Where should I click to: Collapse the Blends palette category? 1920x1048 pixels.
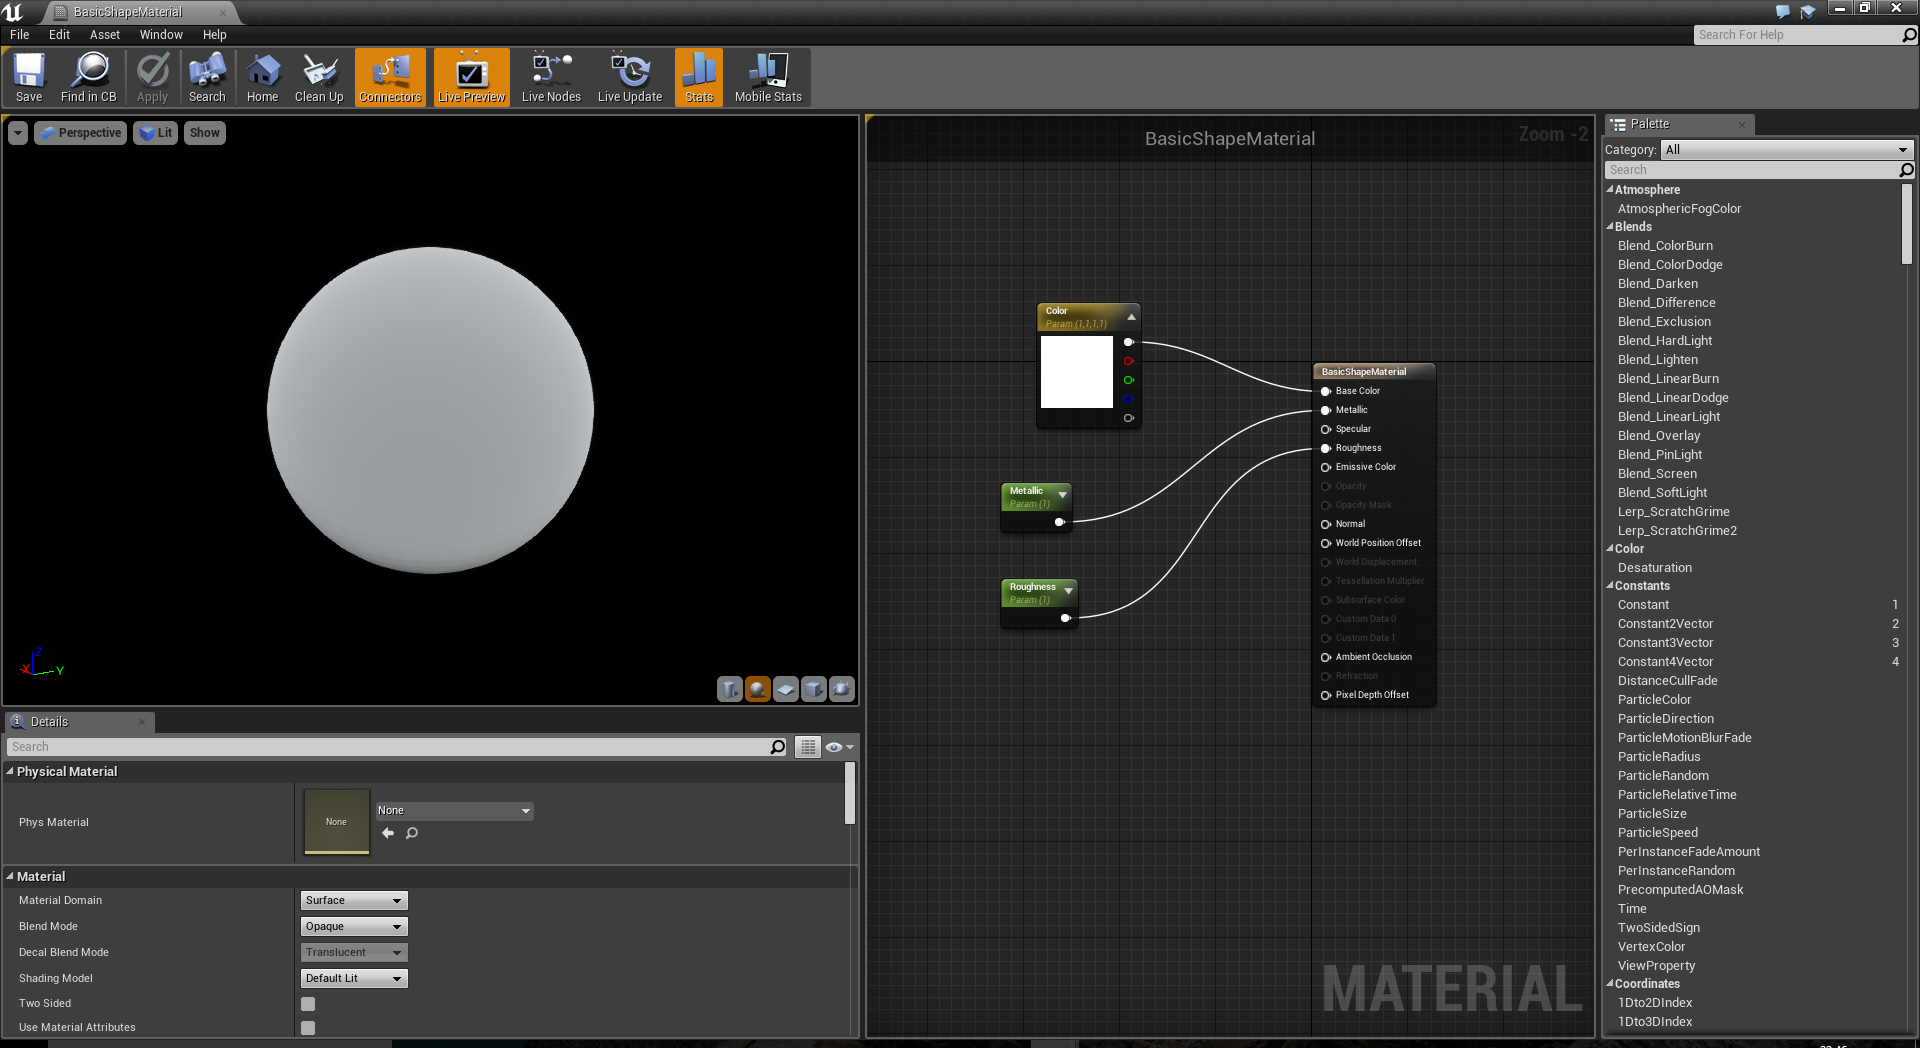click(x=1610, y=227)
